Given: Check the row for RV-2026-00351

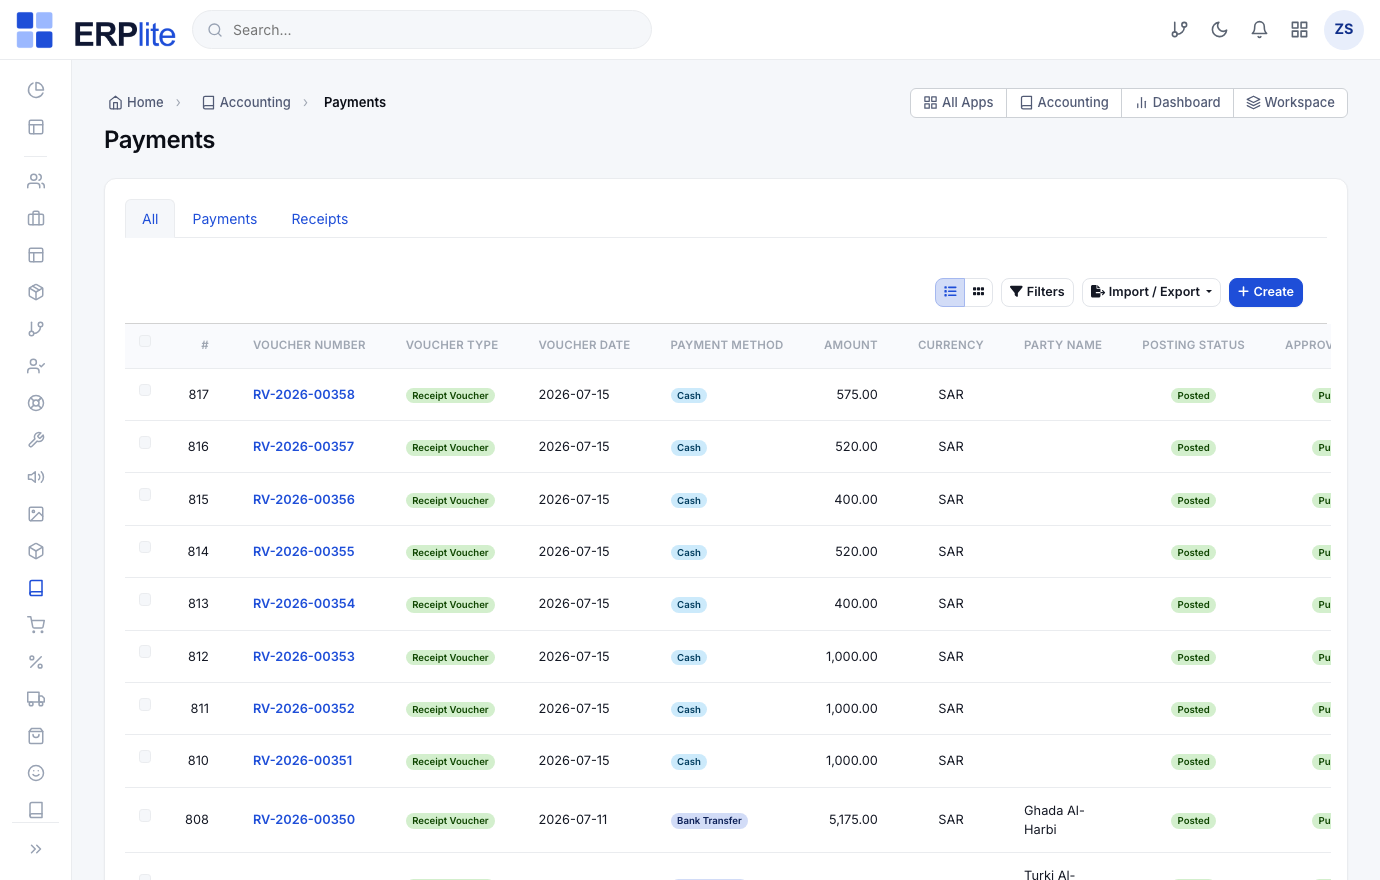Looking at the screenshot, I should click(145, 756).
